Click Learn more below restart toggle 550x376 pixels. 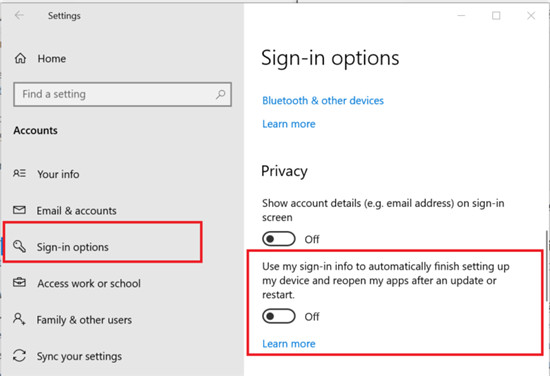click(289, 344)
